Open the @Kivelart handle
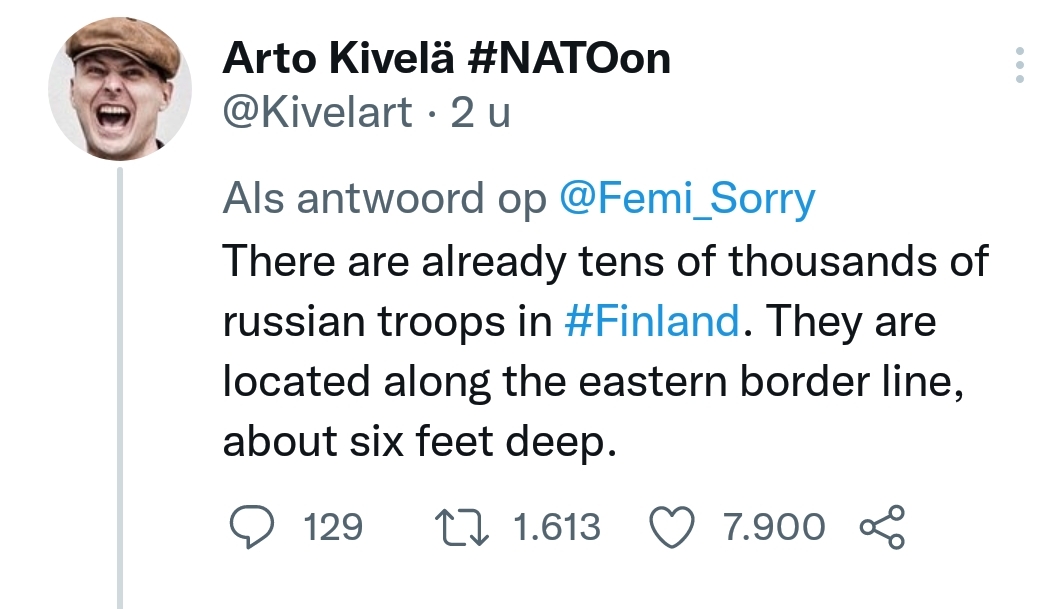 click(x=317, y=113)
